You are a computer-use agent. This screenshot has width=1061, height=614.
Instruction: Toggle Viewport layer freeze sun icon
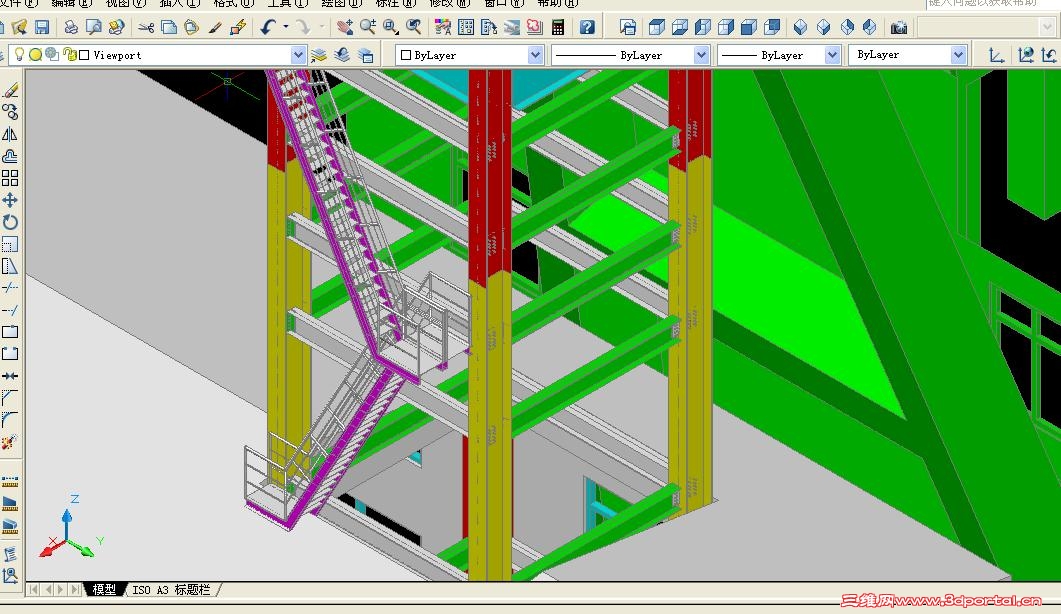tap(35, 54)
